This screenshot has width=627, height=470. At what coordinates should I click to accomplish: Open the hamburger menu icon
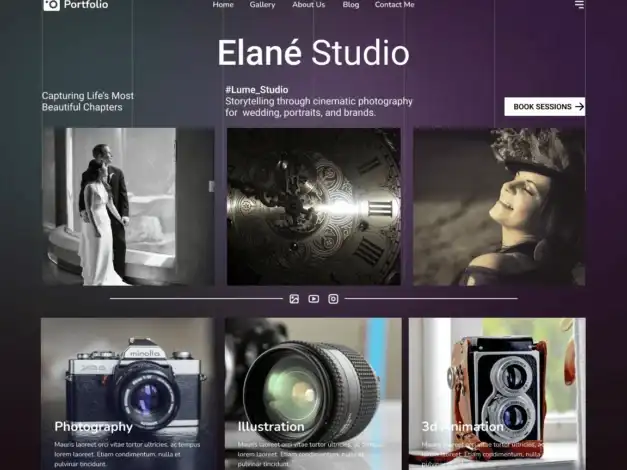point(579,4)
